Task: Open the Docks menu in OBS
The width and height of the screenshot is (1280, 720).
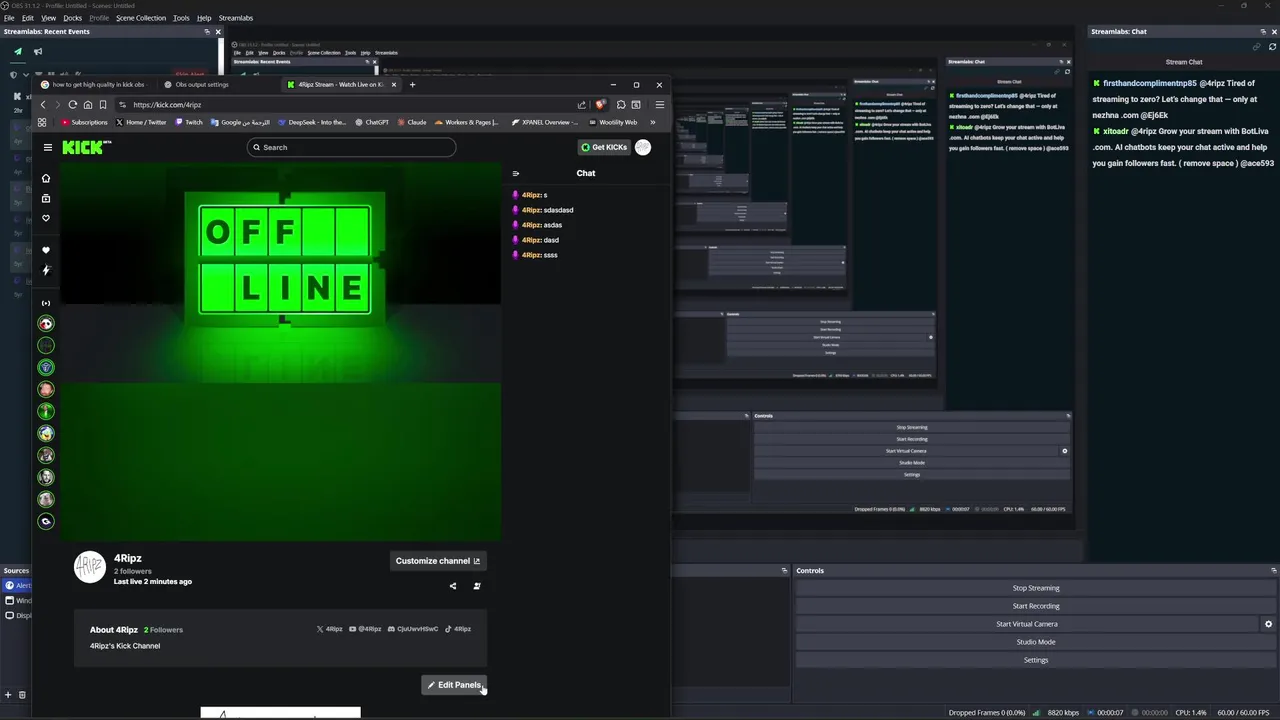Action: [x=72, y=18]
